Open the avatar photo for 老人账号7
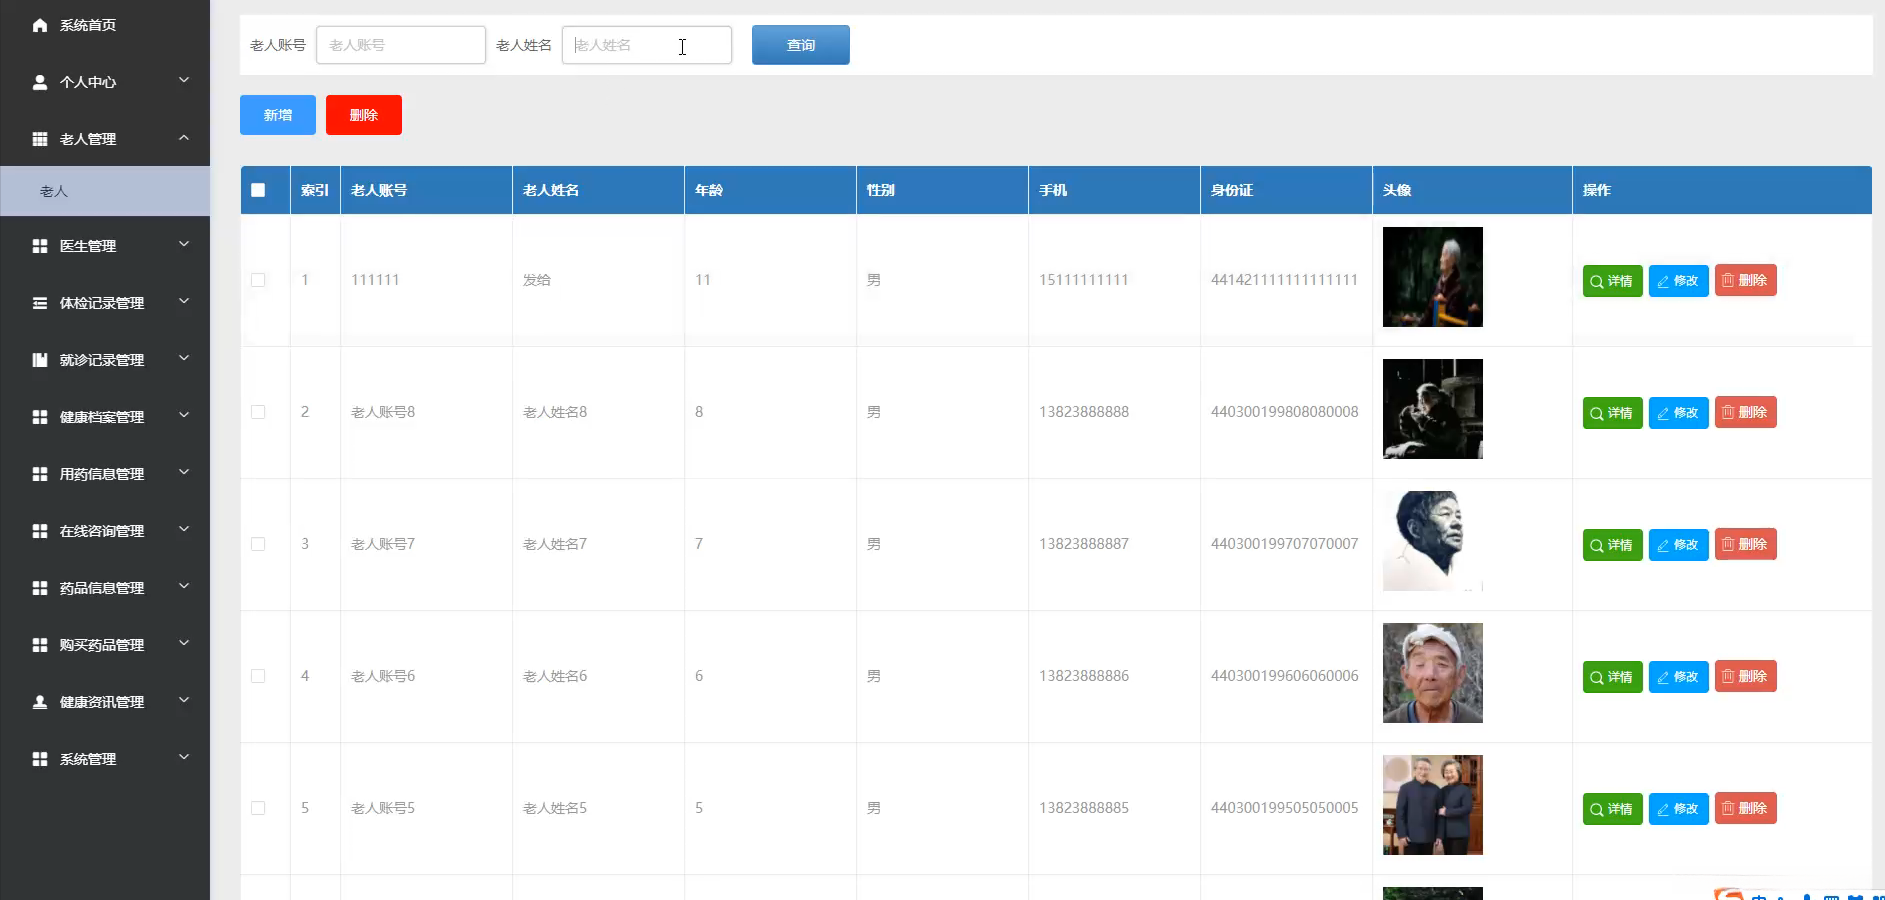This screenshot has width=1885, height=900. (1433, 541)
